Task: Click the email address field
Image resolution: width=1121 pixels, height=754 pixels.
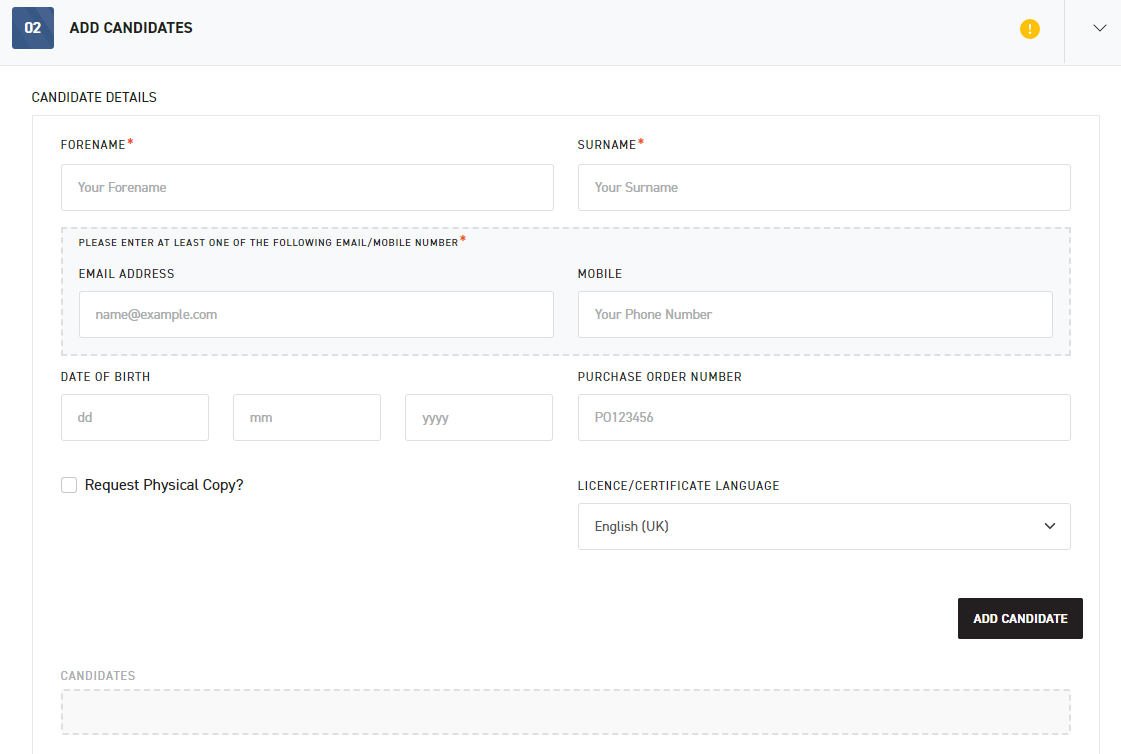Action: pyautogui.click(x=316, y=314)
